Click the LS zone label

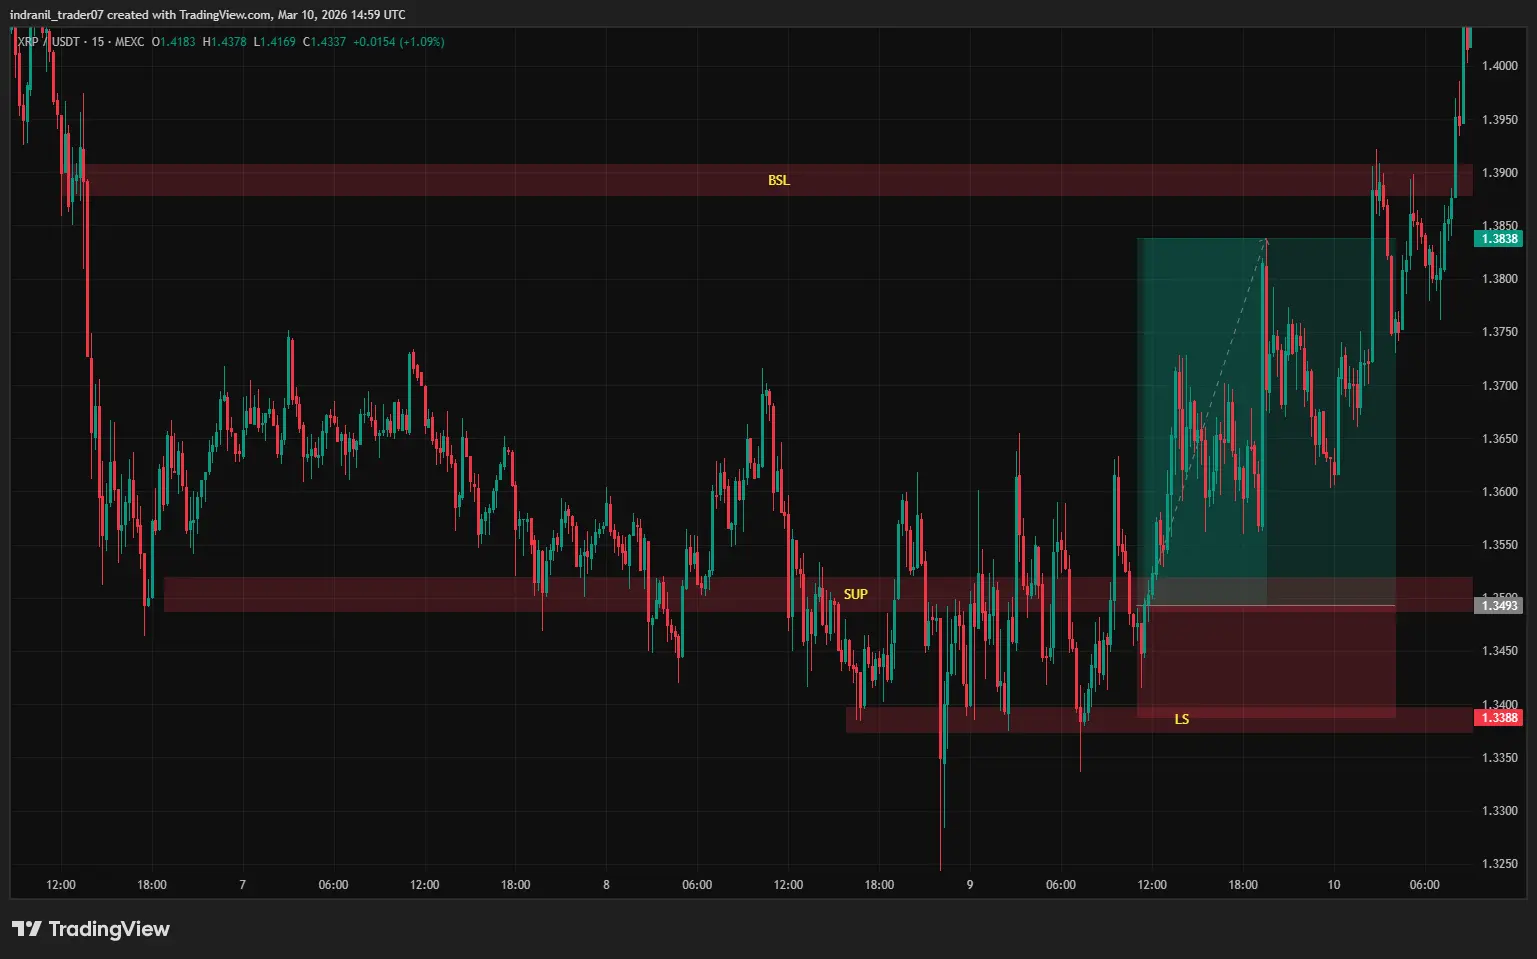[1182, 719]
